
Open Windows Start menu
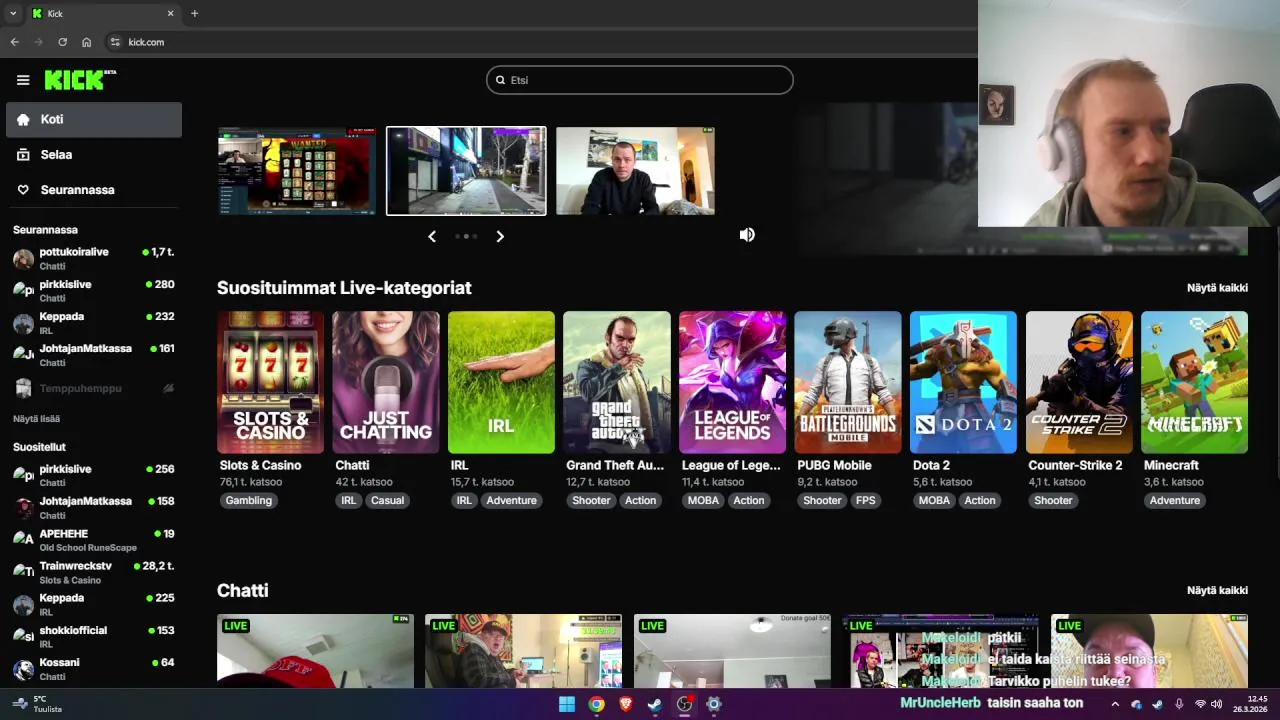567,704
